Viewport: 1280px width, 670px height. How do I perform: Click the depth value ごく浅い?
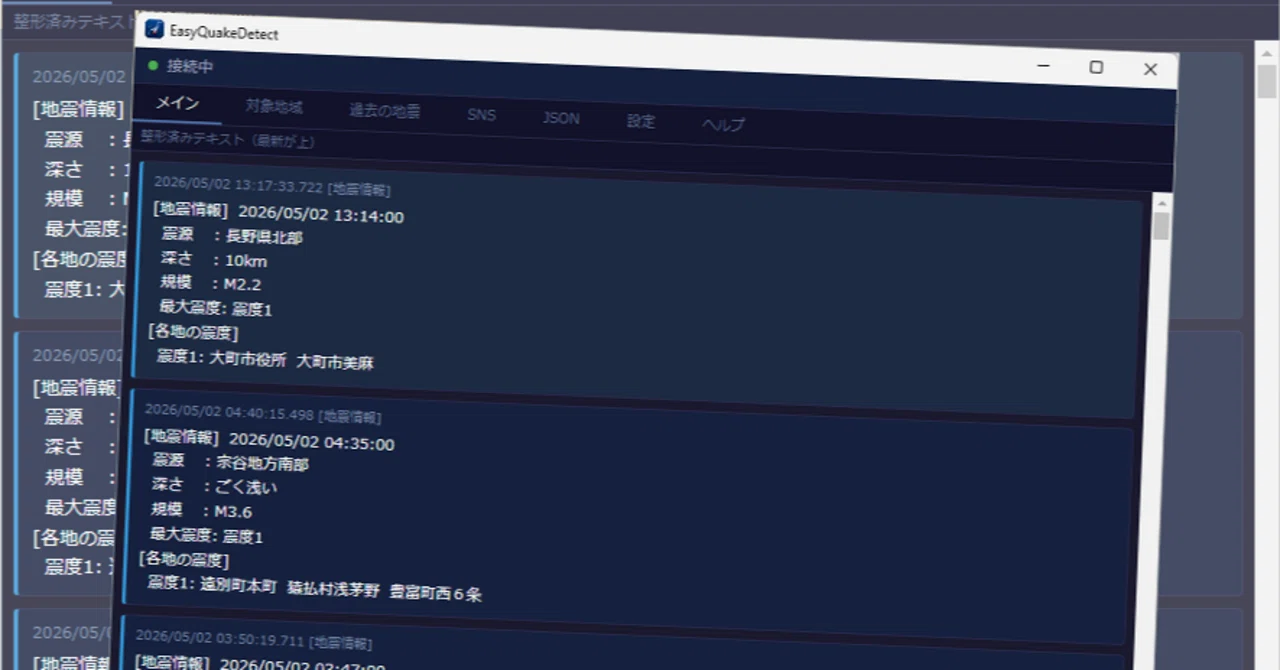point(245,487)
